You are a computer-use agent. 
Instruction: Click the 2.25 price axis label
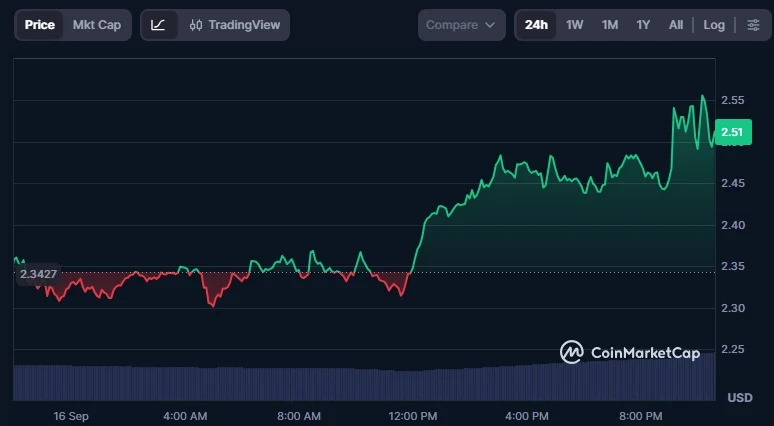(x=733, y=349)
